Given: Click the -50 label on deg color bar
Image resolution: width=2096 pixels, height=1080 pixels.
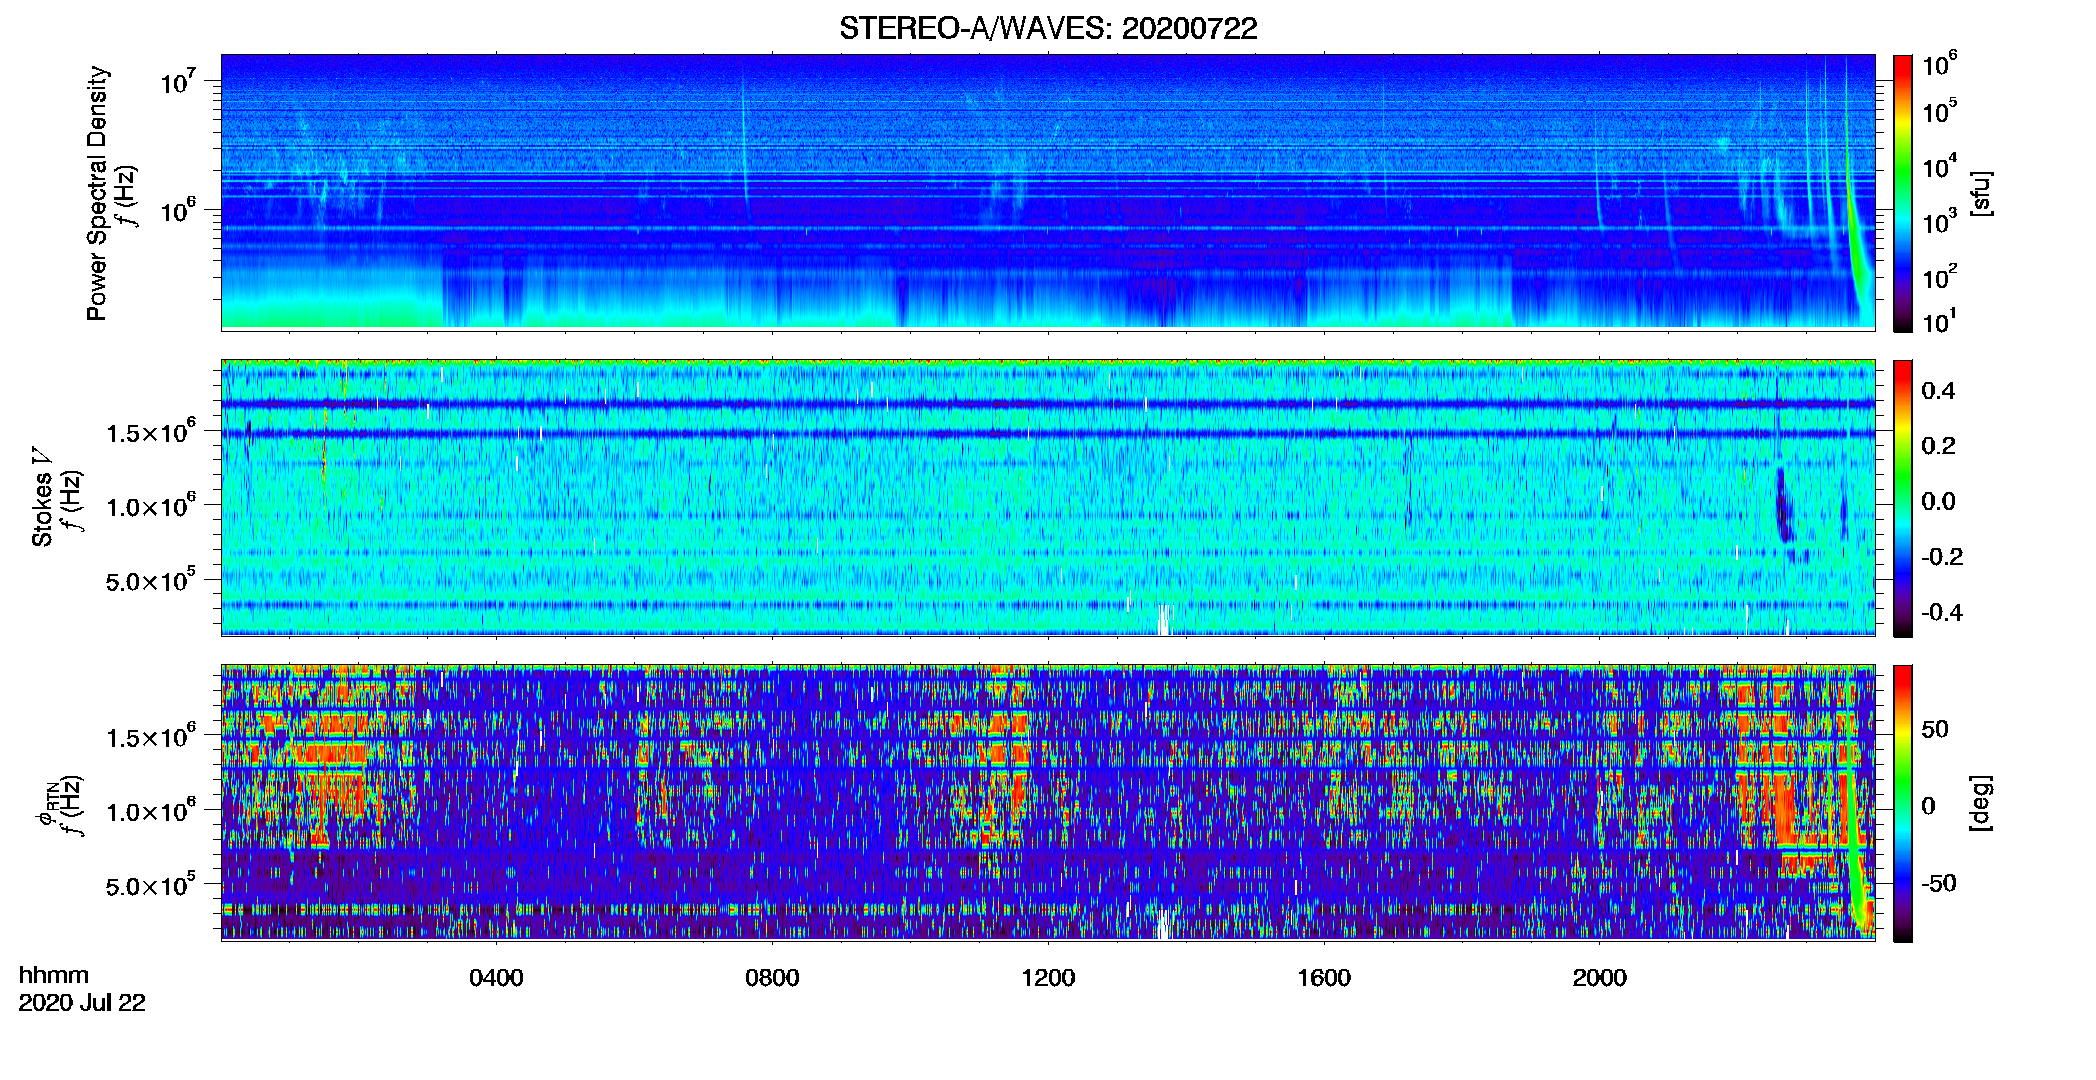Looking at the screenshot, I should pyautogui.click(x=1938, y=883).
